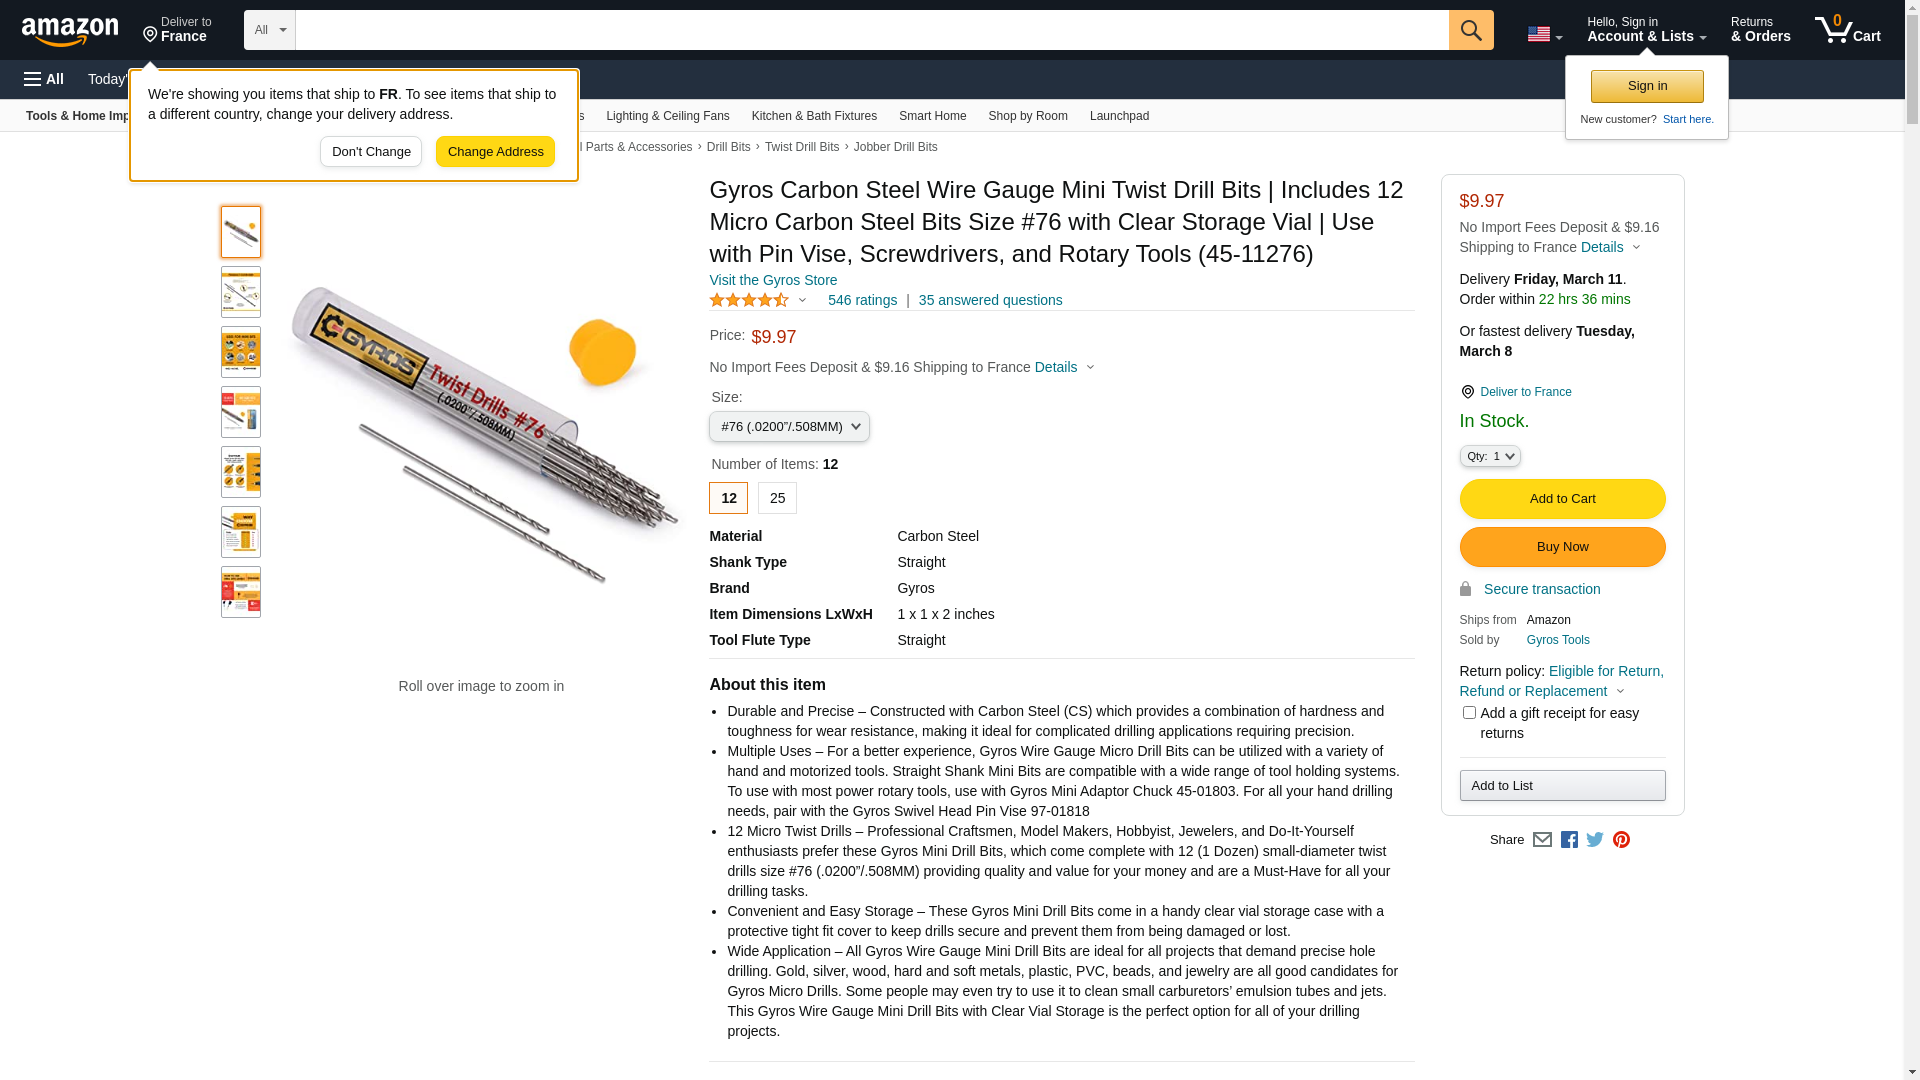Select the 25 items option

(x=777, y=498)
